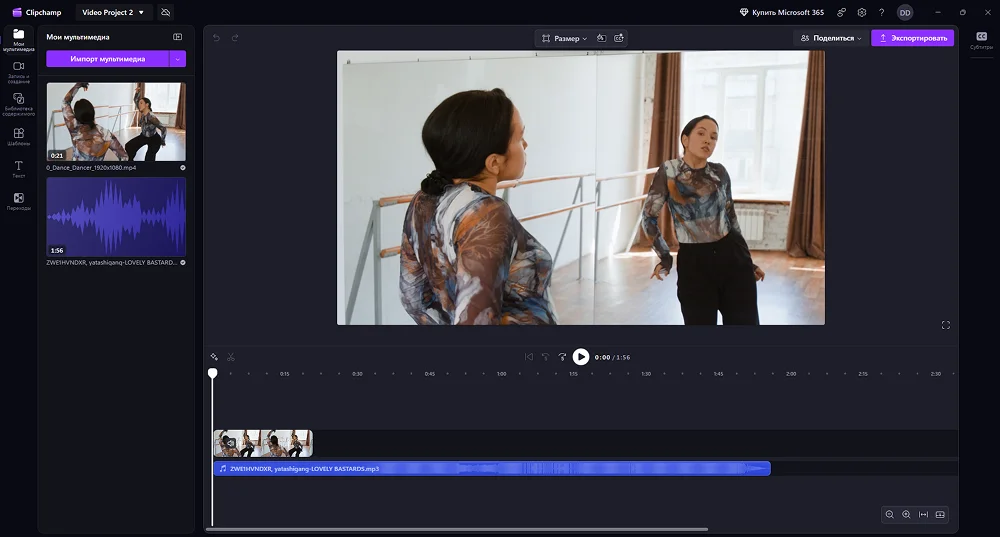Click the 0_Dance_Dancer_1920x1080.mp4 file name
1000x537 pixels.
(x=91, y=168)
